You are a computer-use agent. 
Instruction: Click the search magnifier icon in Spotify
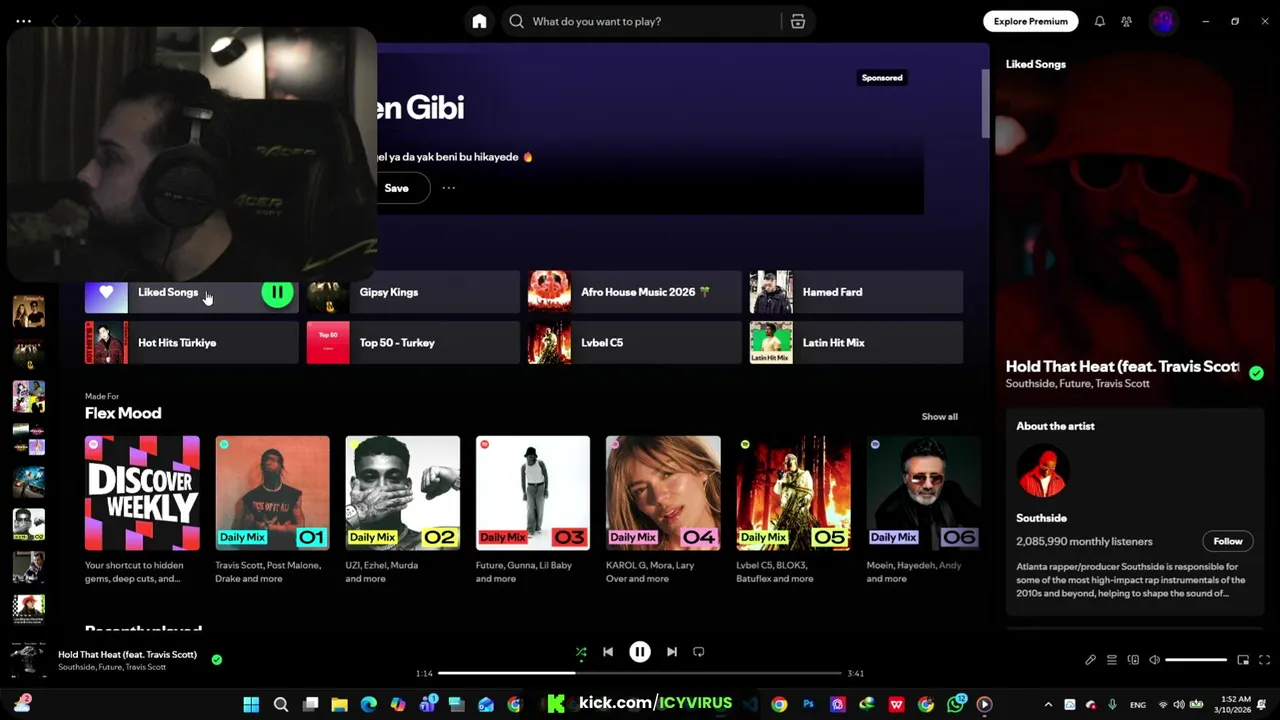pos(516,21)
